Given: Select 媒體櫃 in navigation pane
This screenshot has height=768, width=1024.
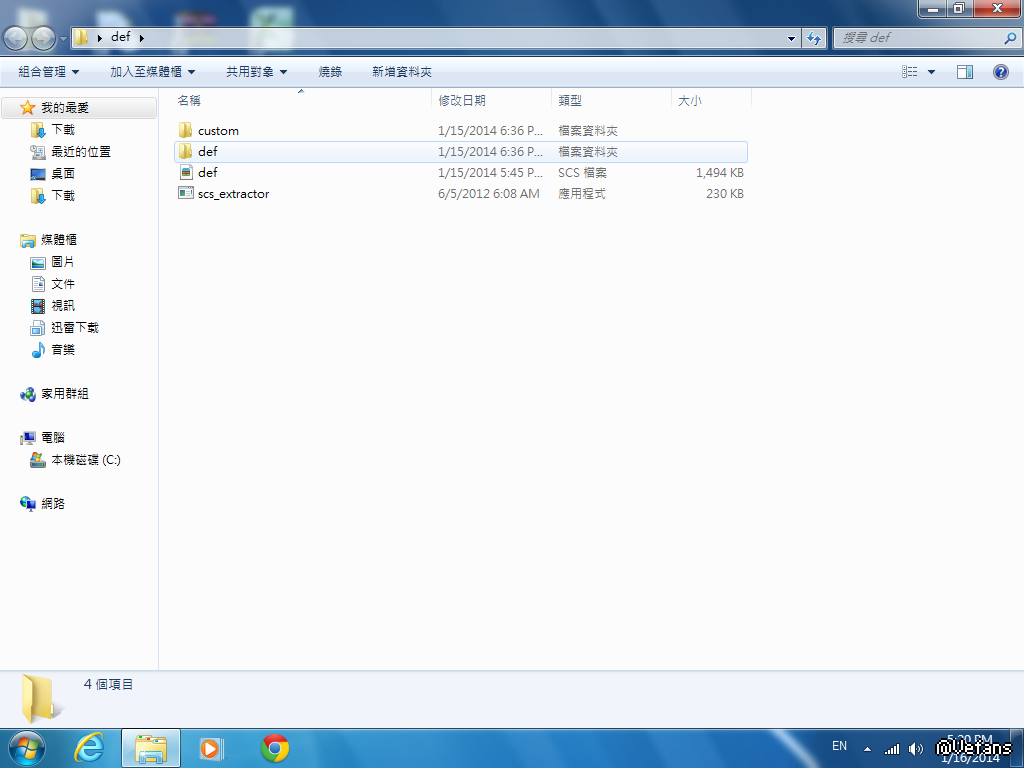Looking at the screenshot, I should pyautogui.click(x=59, y=240).
